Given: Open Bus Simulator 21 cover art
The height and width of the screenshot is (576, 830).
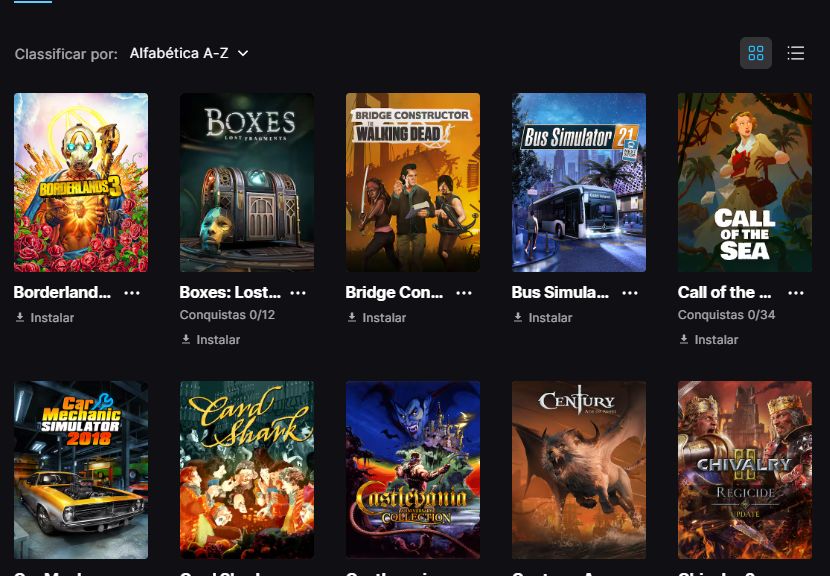Looking at the screenshot, I should tap(579, 183).
